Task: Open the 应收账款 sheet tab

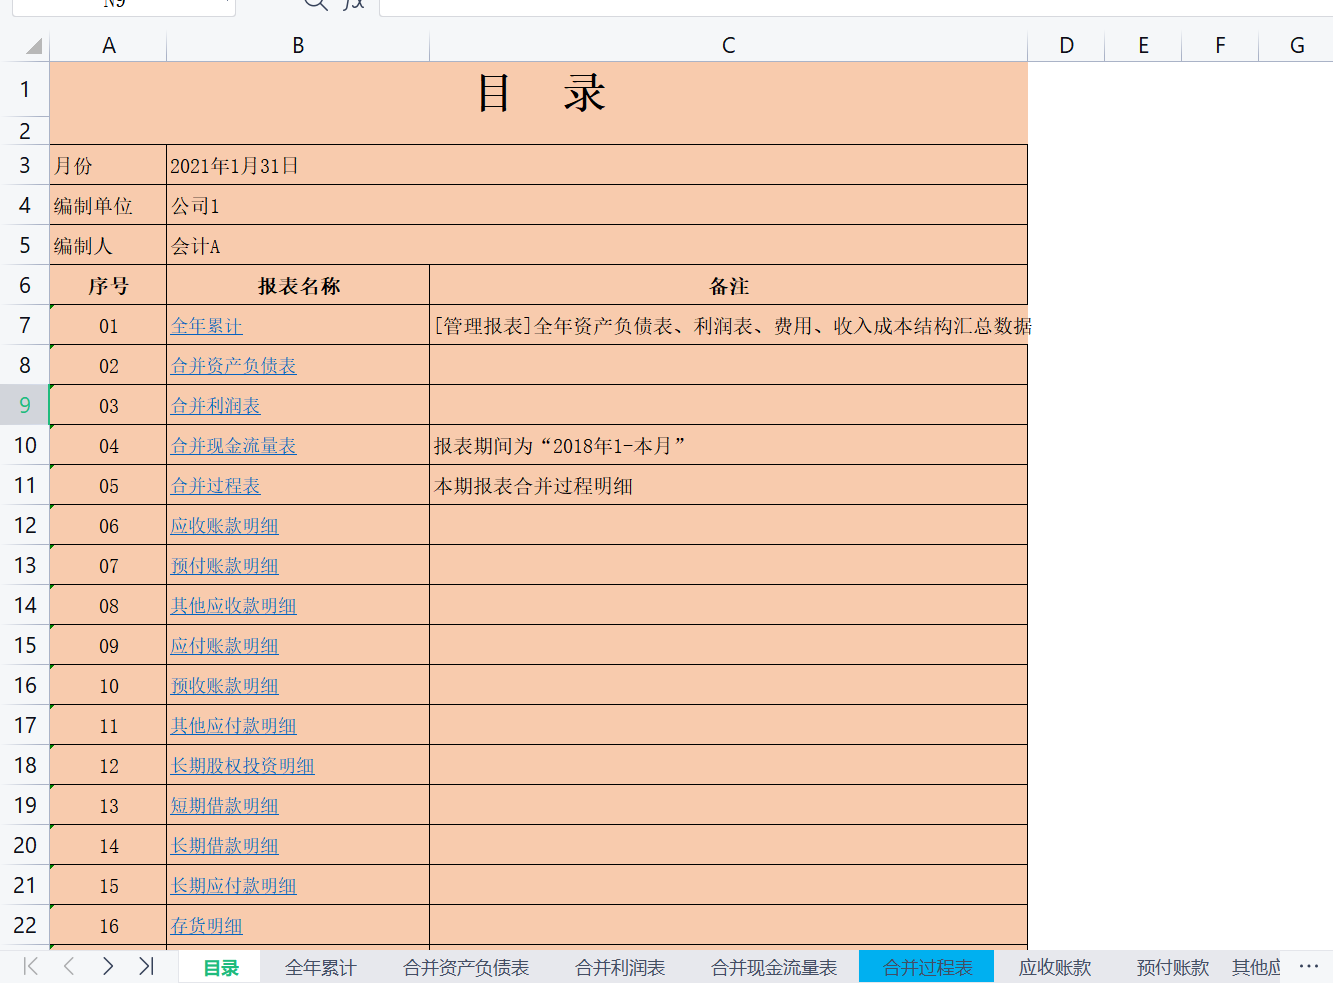Action: 1054,967
